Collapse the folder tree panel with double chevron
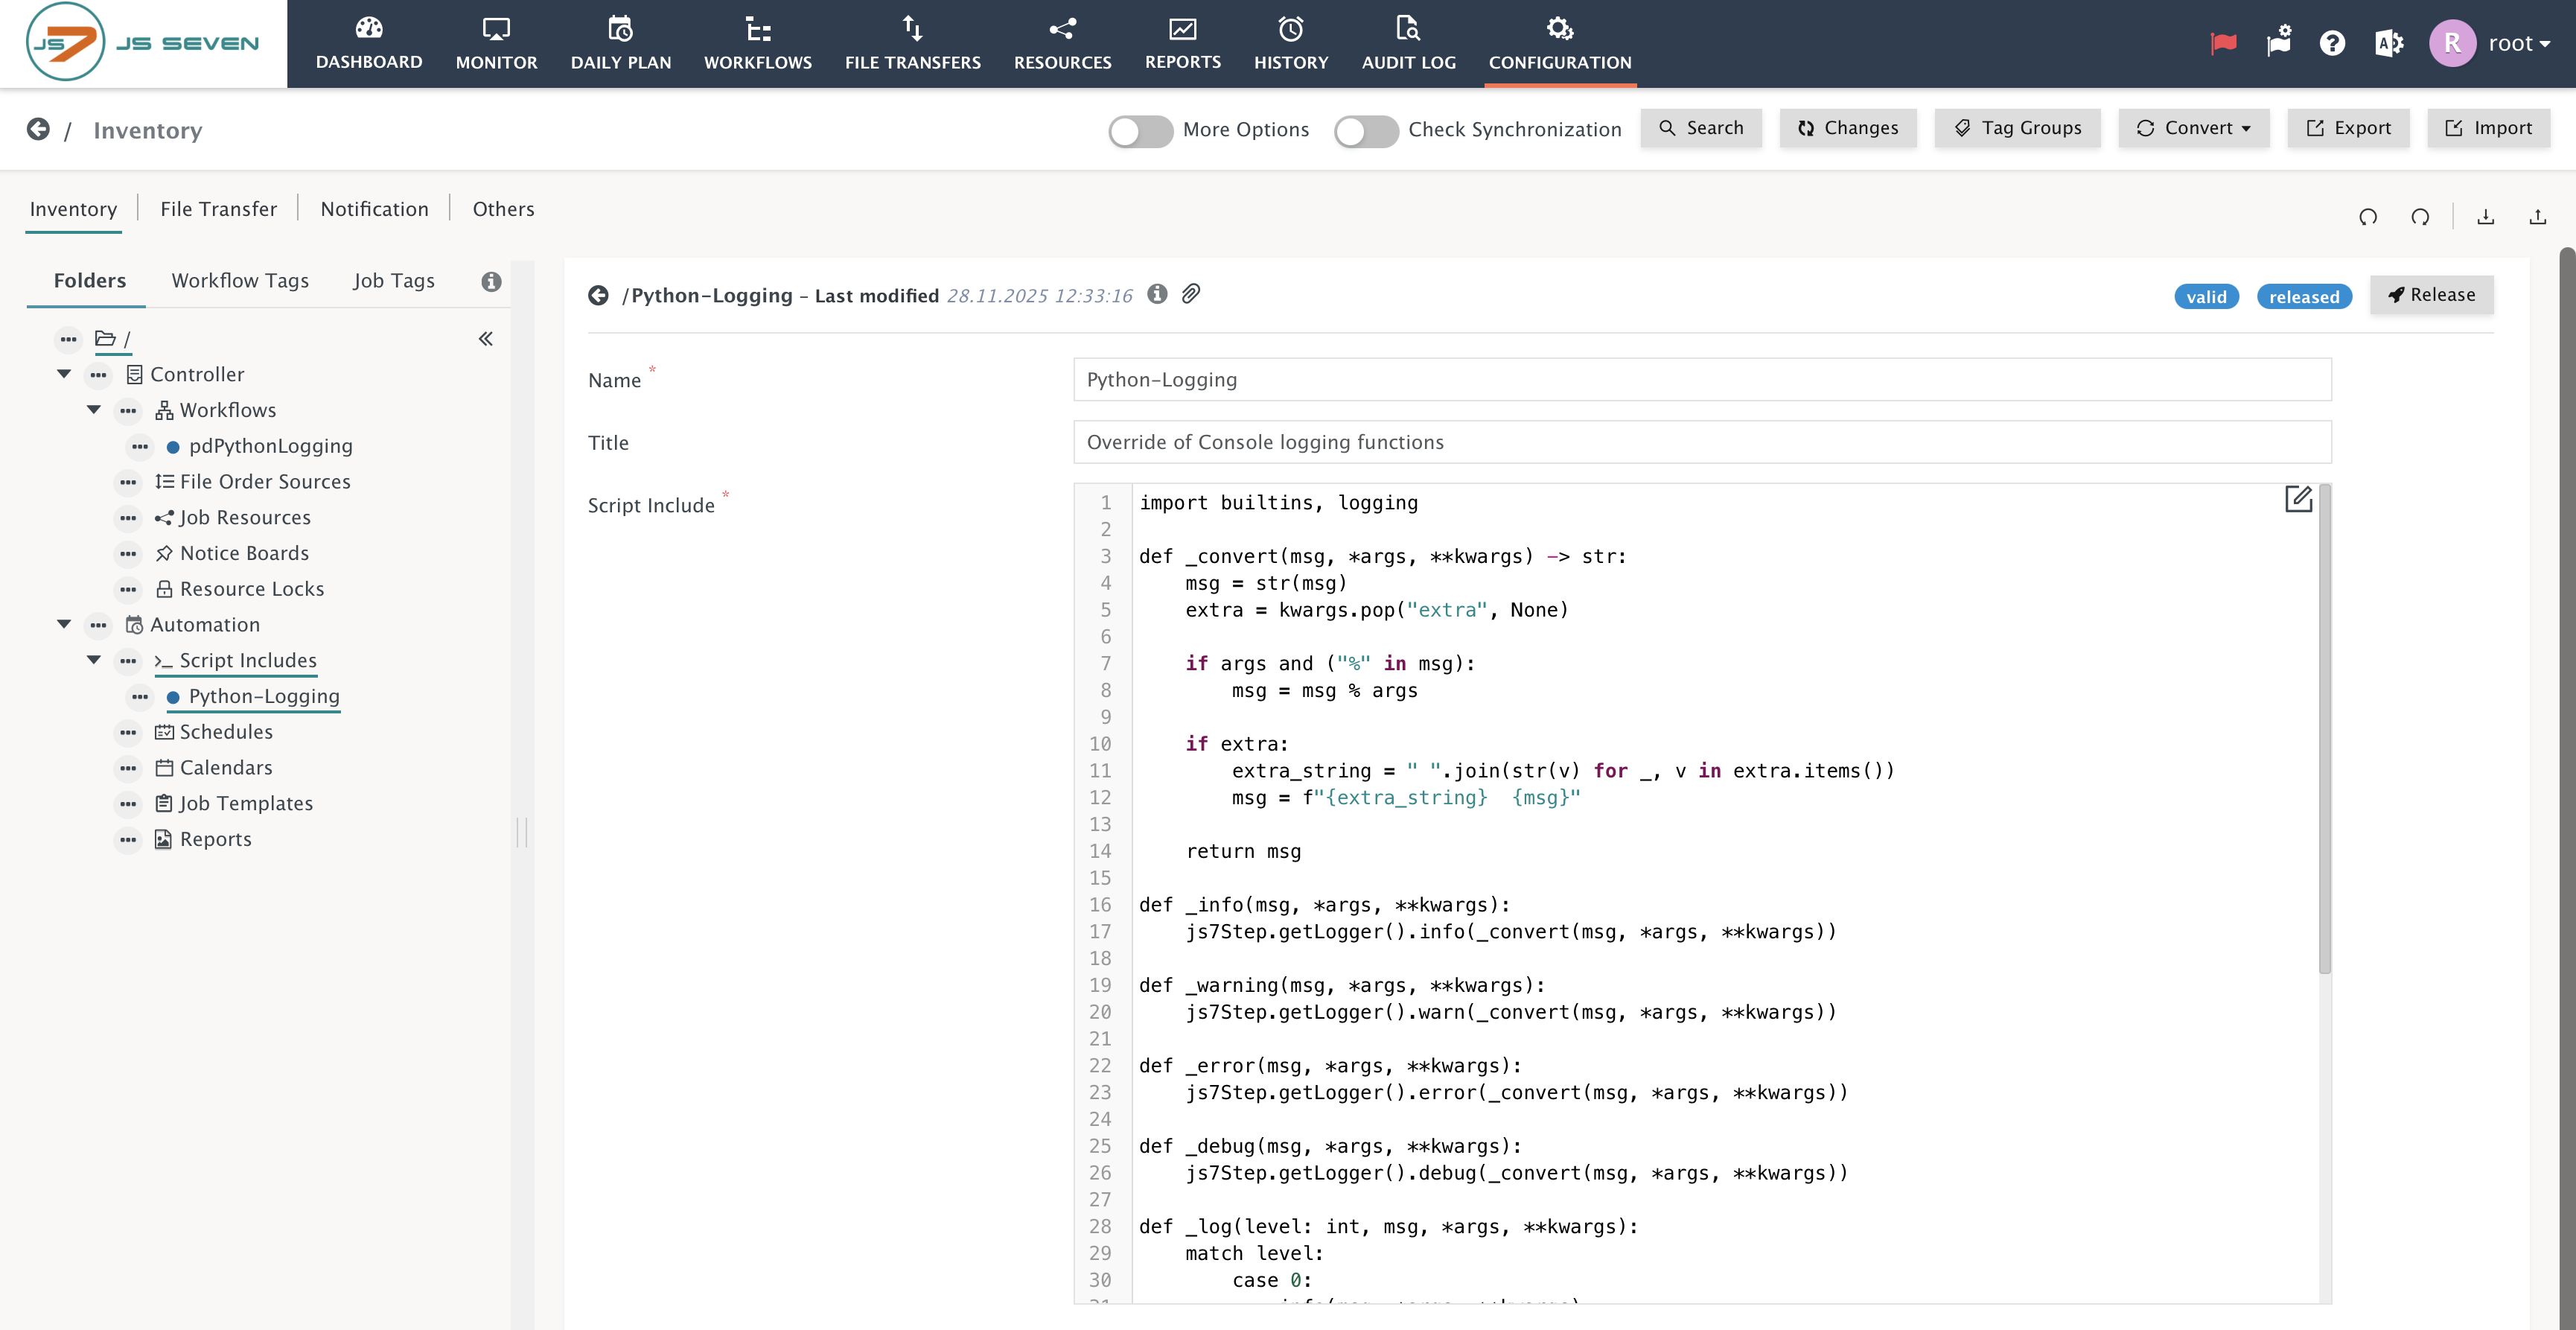 coord(486,339)
